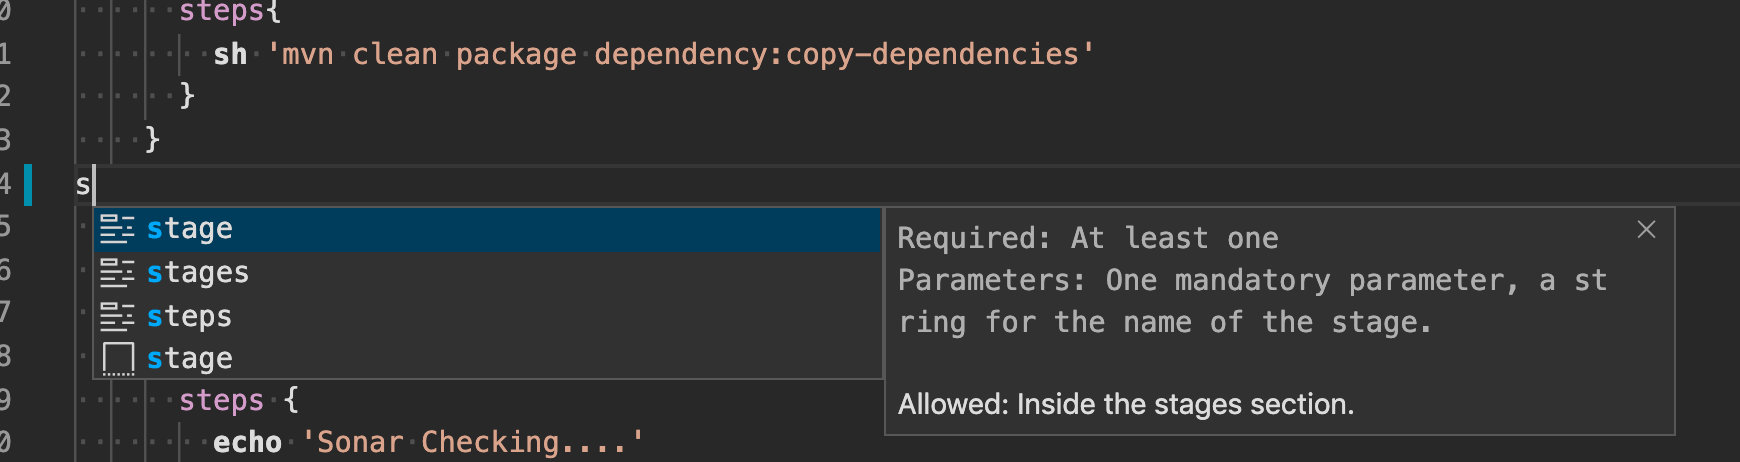This screenshot has width=1740, height=462.
Task: Click the 'Parameters: One mandatory parameter' line
Action: 1252,281
